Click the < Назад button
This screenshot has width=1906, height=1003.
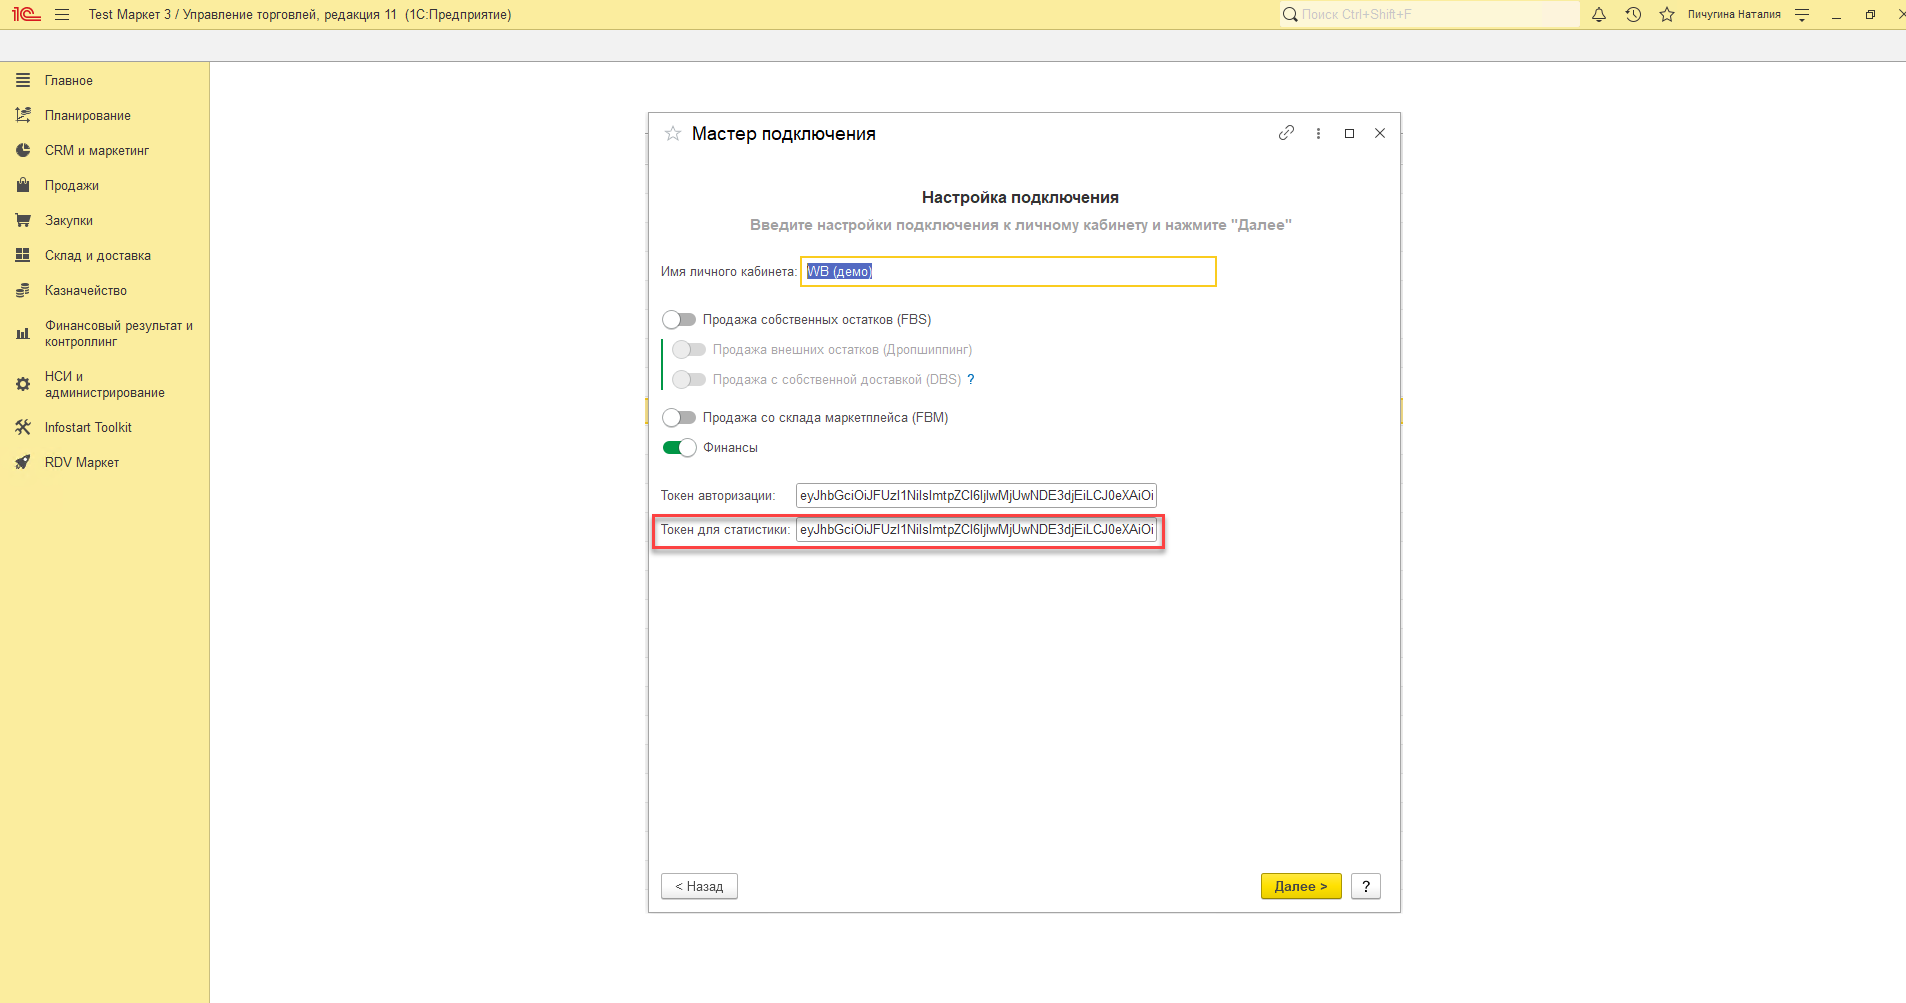[699, 886]
